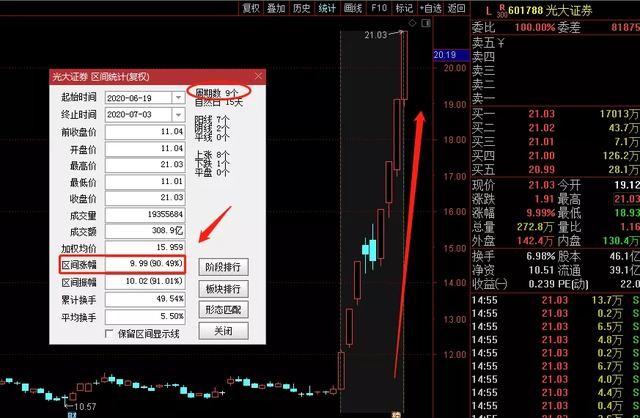Click the marker icon at chart bottom
The width and height of the screenshot is (640, 418).
396,415
